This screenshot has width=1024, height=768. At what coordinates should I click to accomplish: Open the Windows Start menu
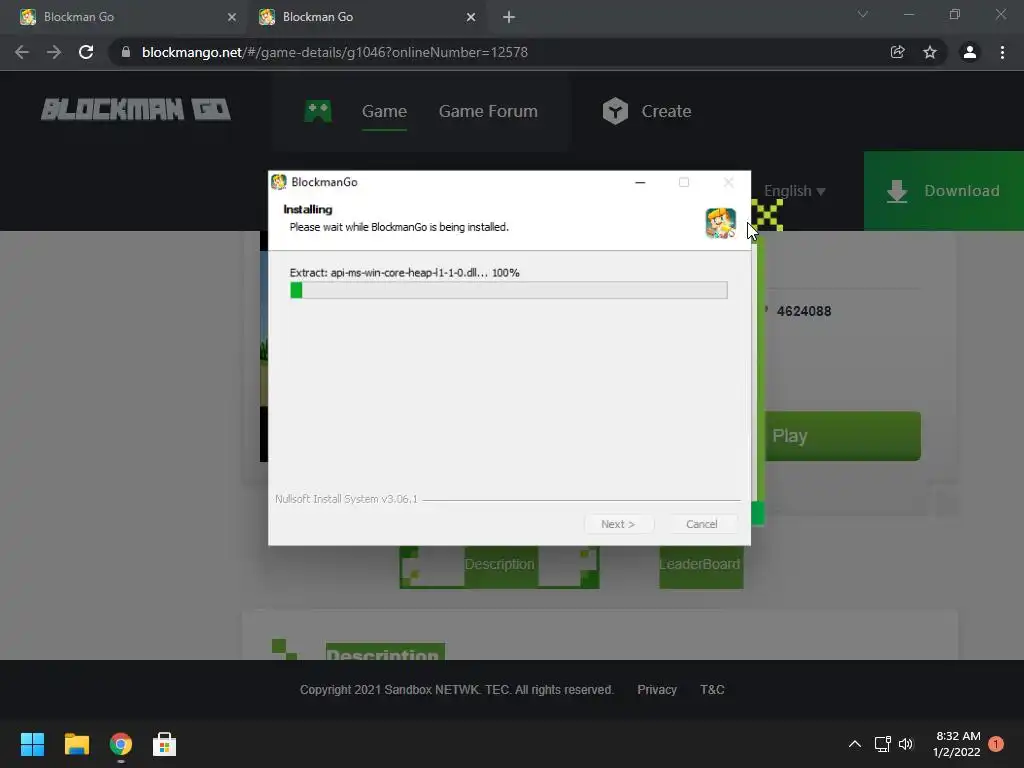coord(32,744)
